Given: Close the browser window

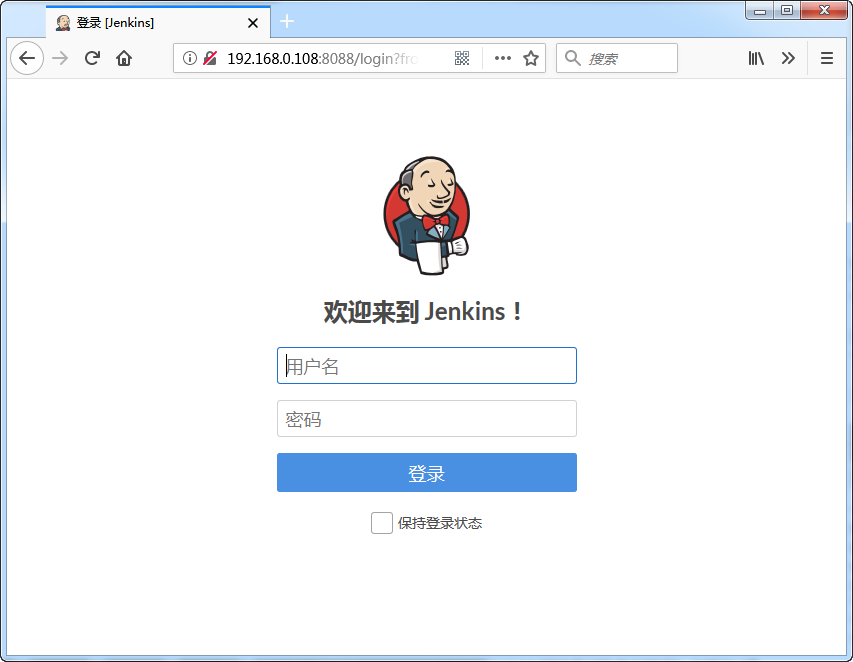Looking at the screenshot, I should (824, 10).
